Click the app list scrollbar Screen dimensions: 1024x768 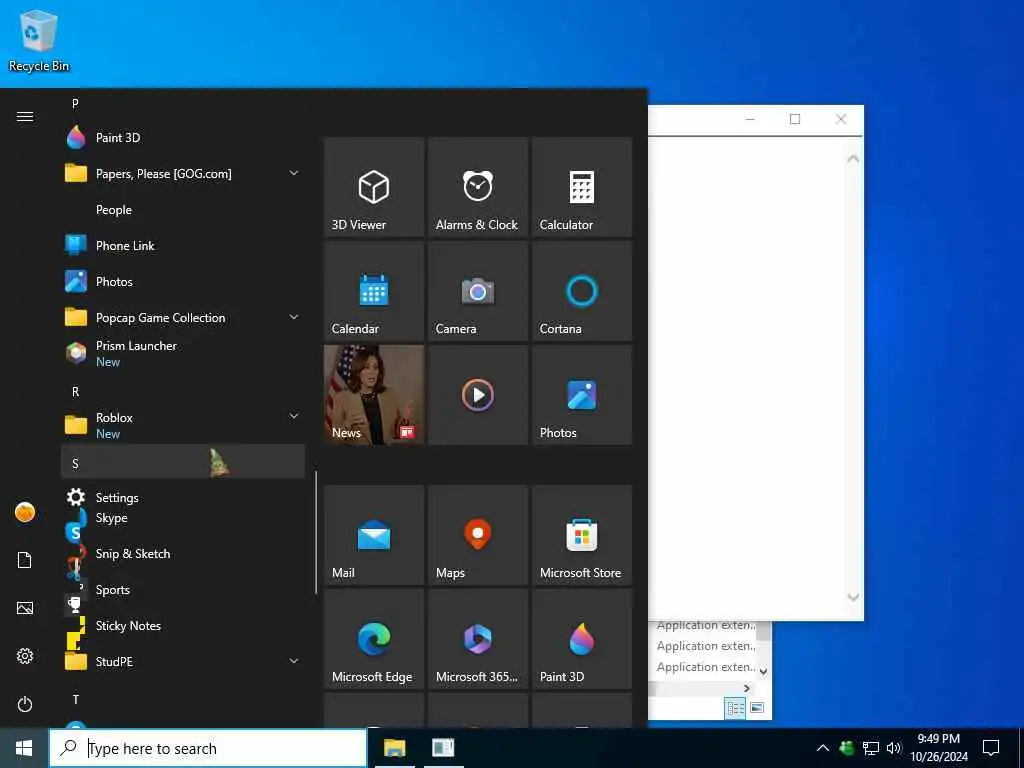point(316,532)
